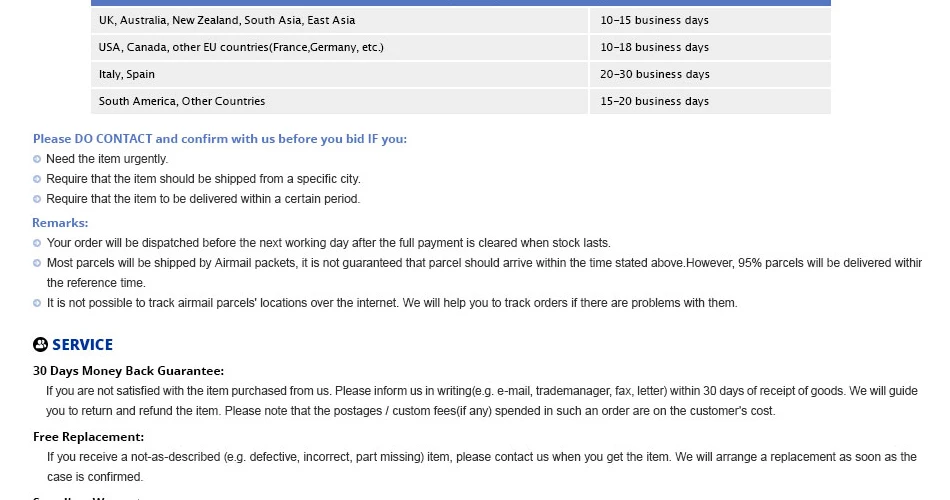Click the 'Italy, Spain' table cell
Screen dimensions: 950x500
click(339, 74)
